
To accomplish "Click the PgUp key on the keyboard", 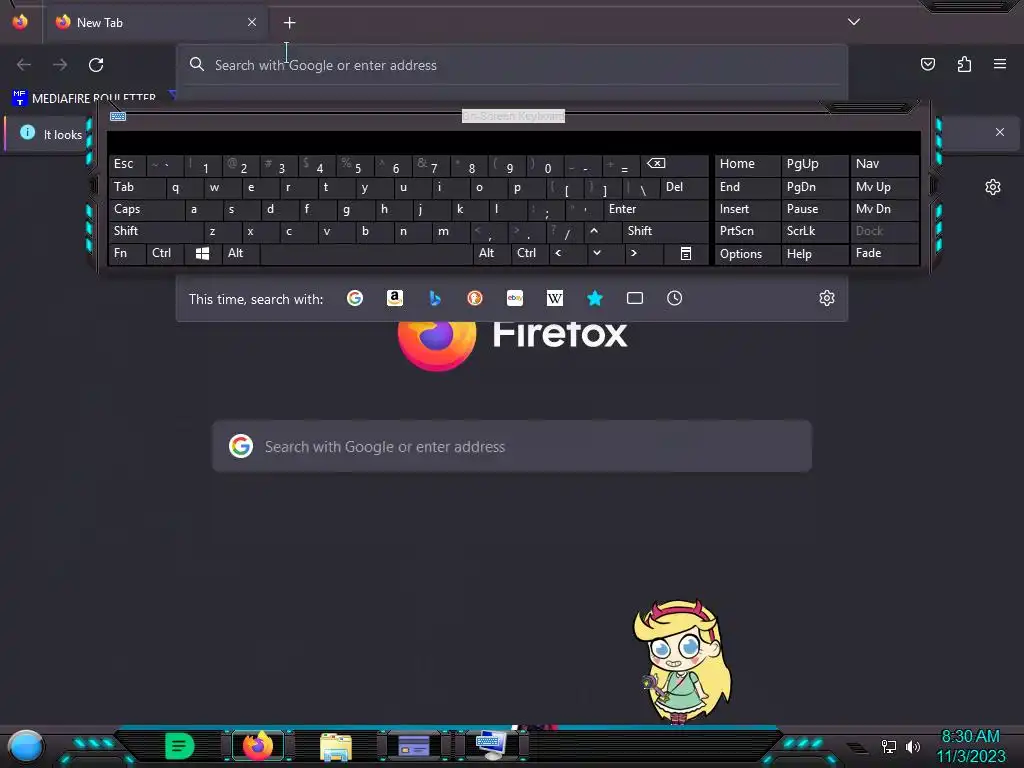I will [814, 165].
